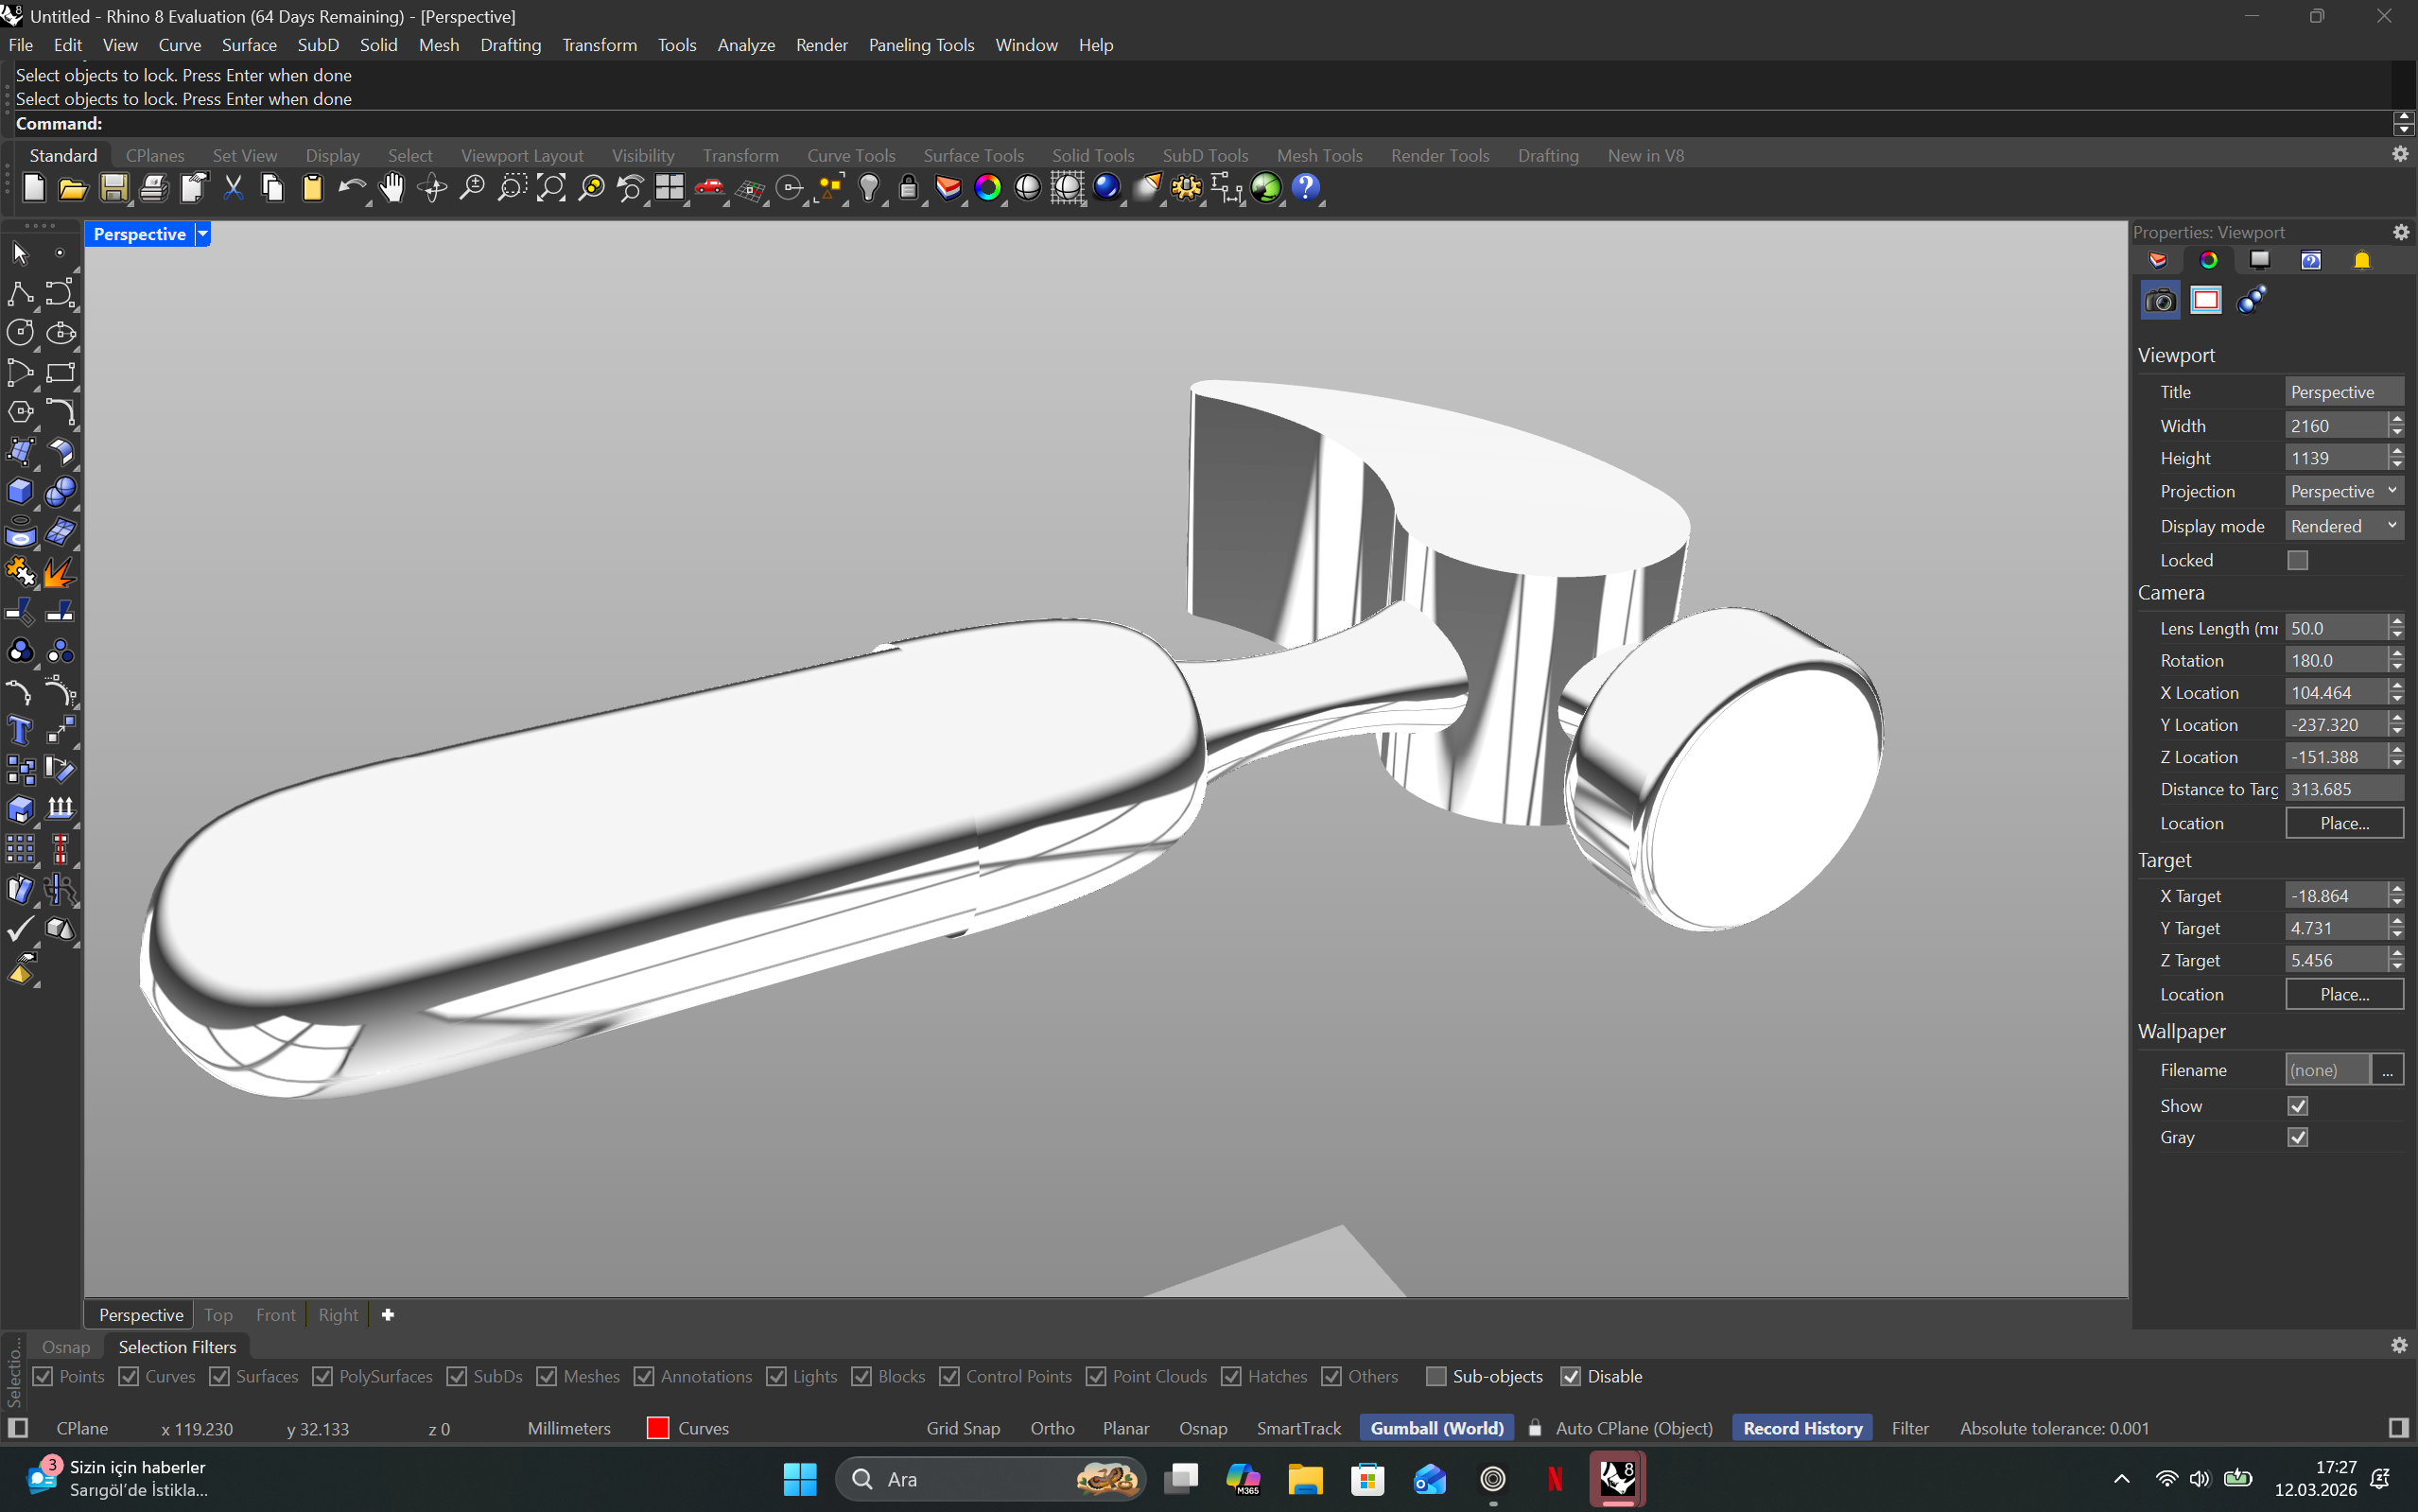
Task: Open the Projection dropdown
Action: (2343, 491)
